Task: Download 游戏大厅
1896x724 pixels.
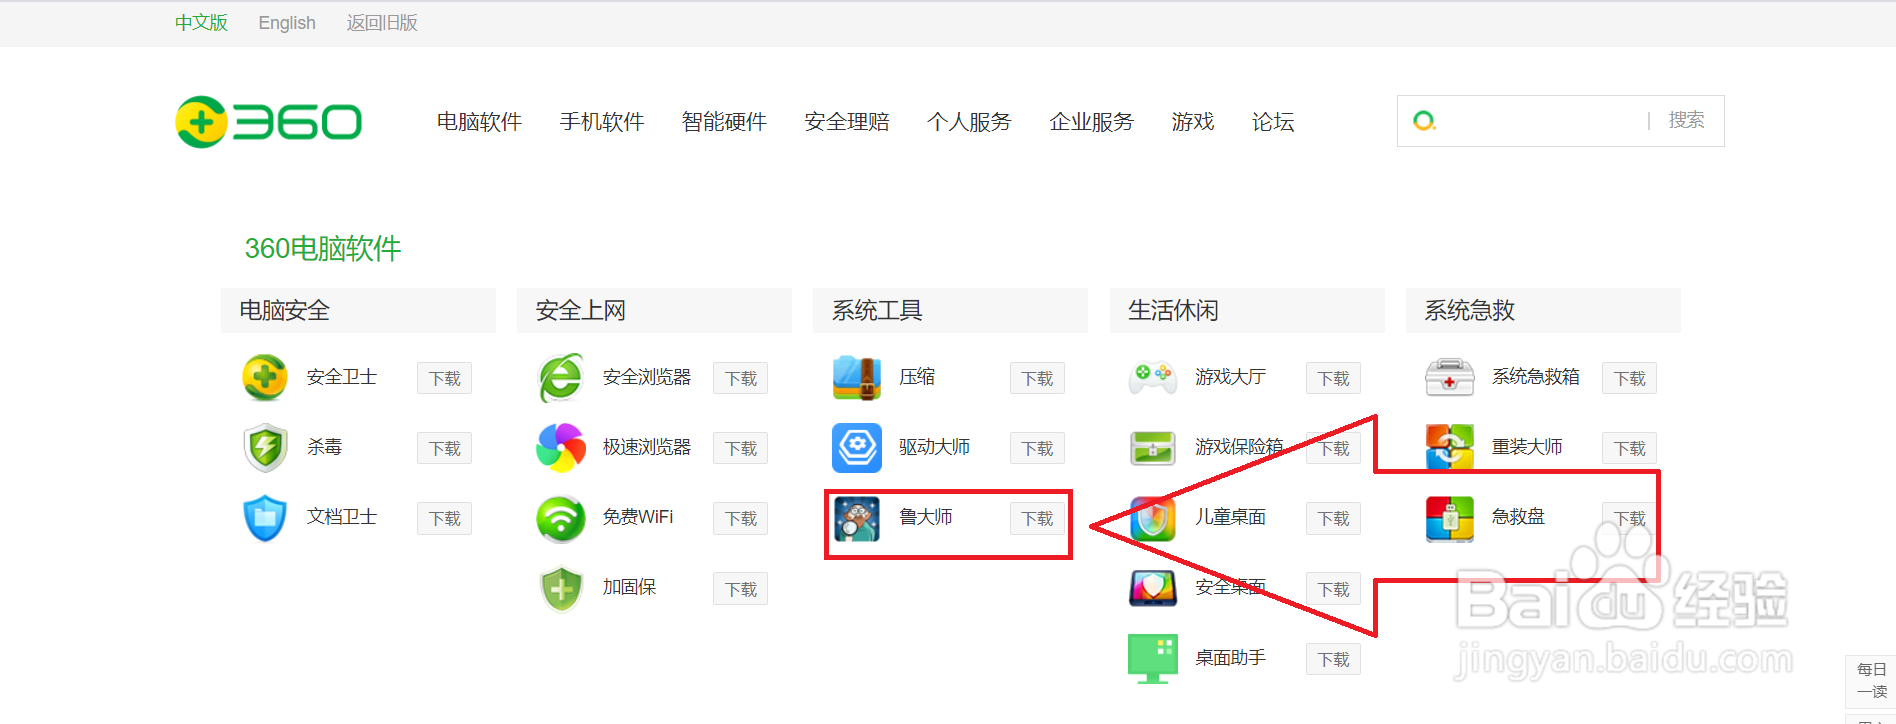Action: 1333,378
